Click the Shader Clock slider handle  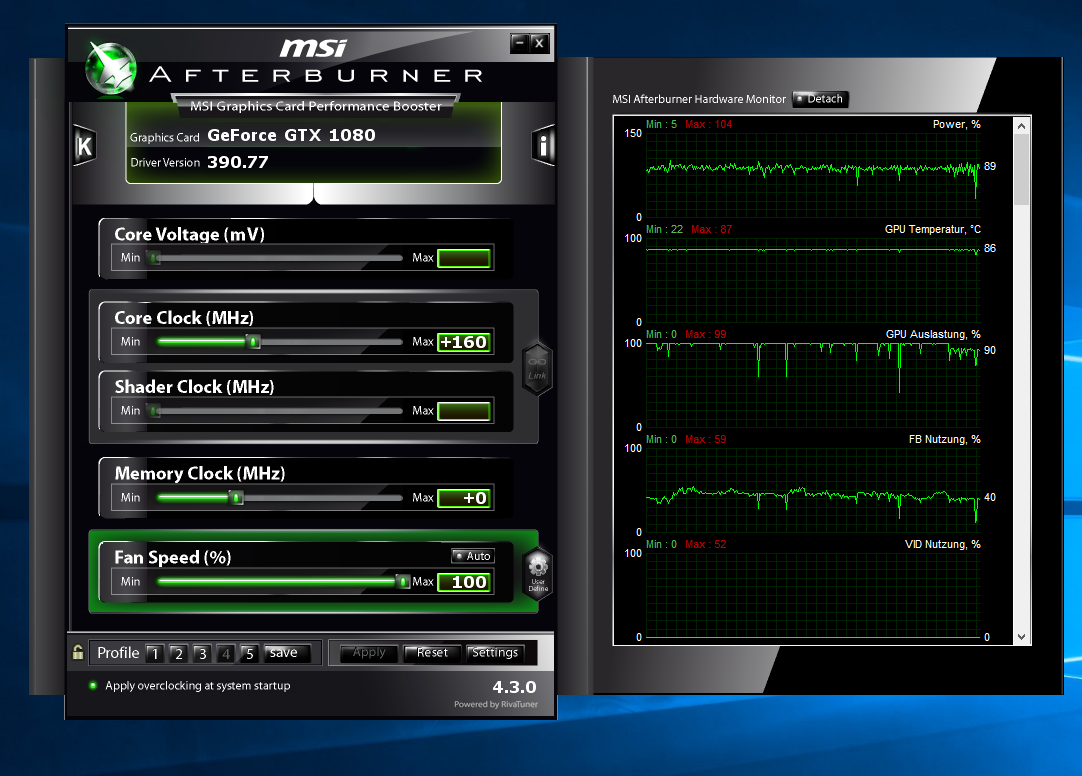pos(155,411)
